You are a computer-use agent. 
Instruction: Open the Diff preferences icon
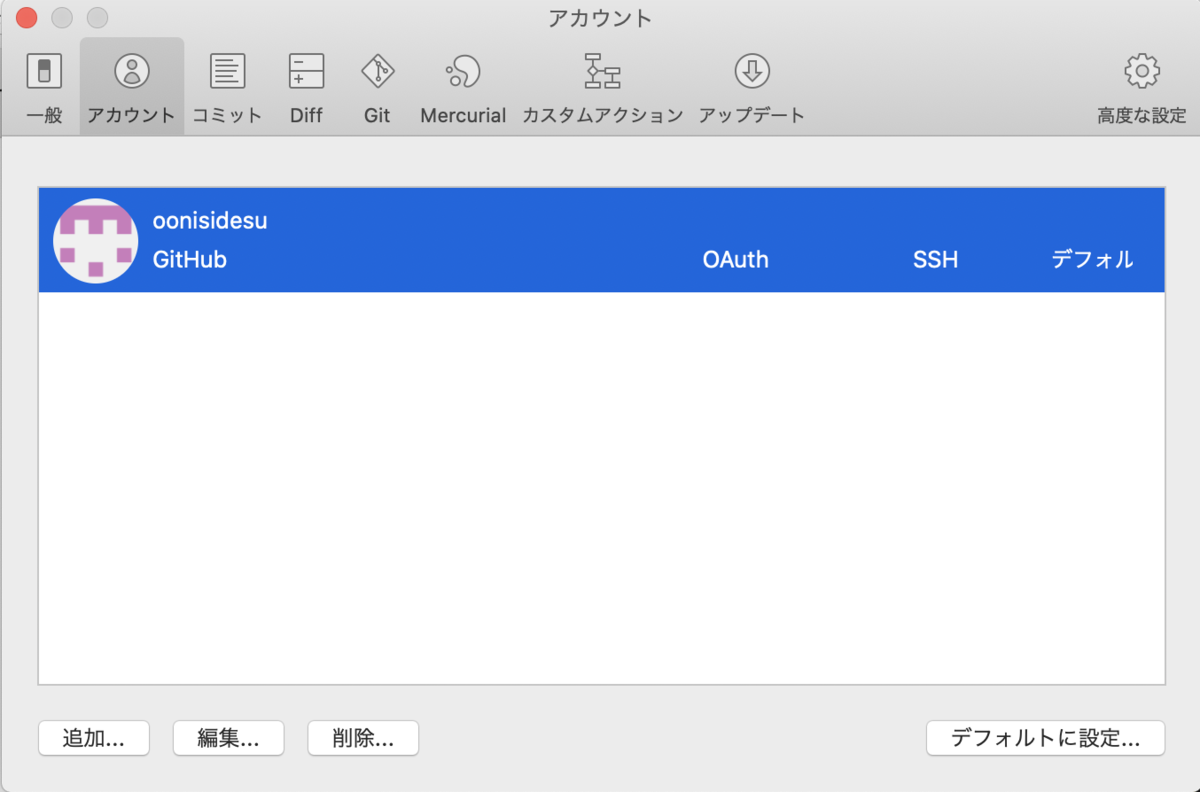pos(306,72)
